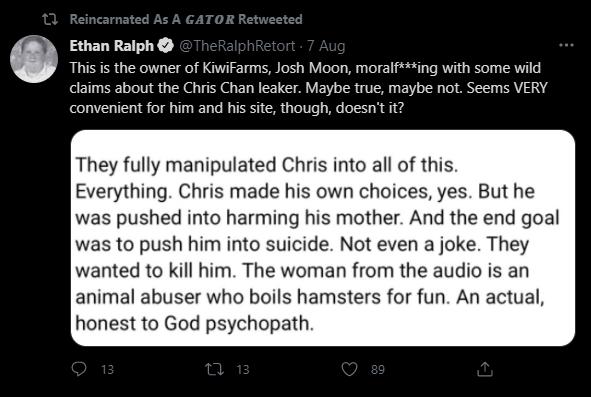Click the word Retweeted in the header notice
The height and width of the screenshot is (397, 591).
(x=270, y=19)
